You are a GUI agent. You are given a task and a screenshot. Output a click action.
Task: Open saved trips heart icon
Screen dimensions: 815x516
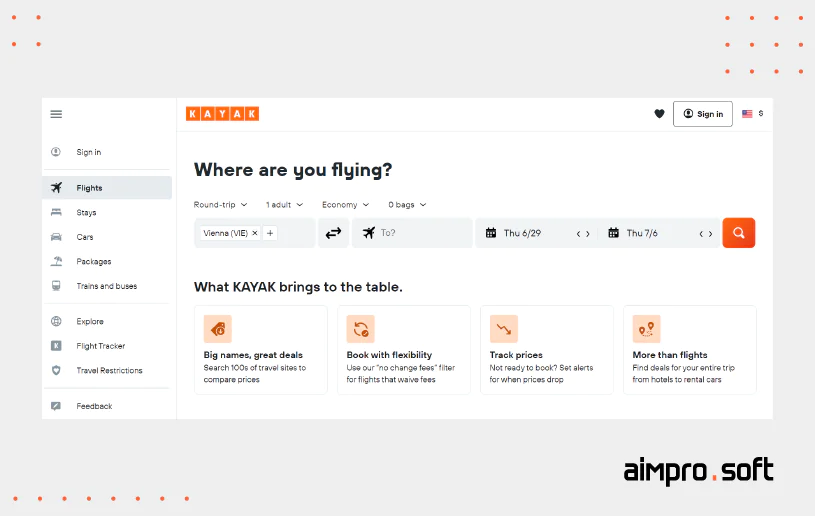point(659,113)
